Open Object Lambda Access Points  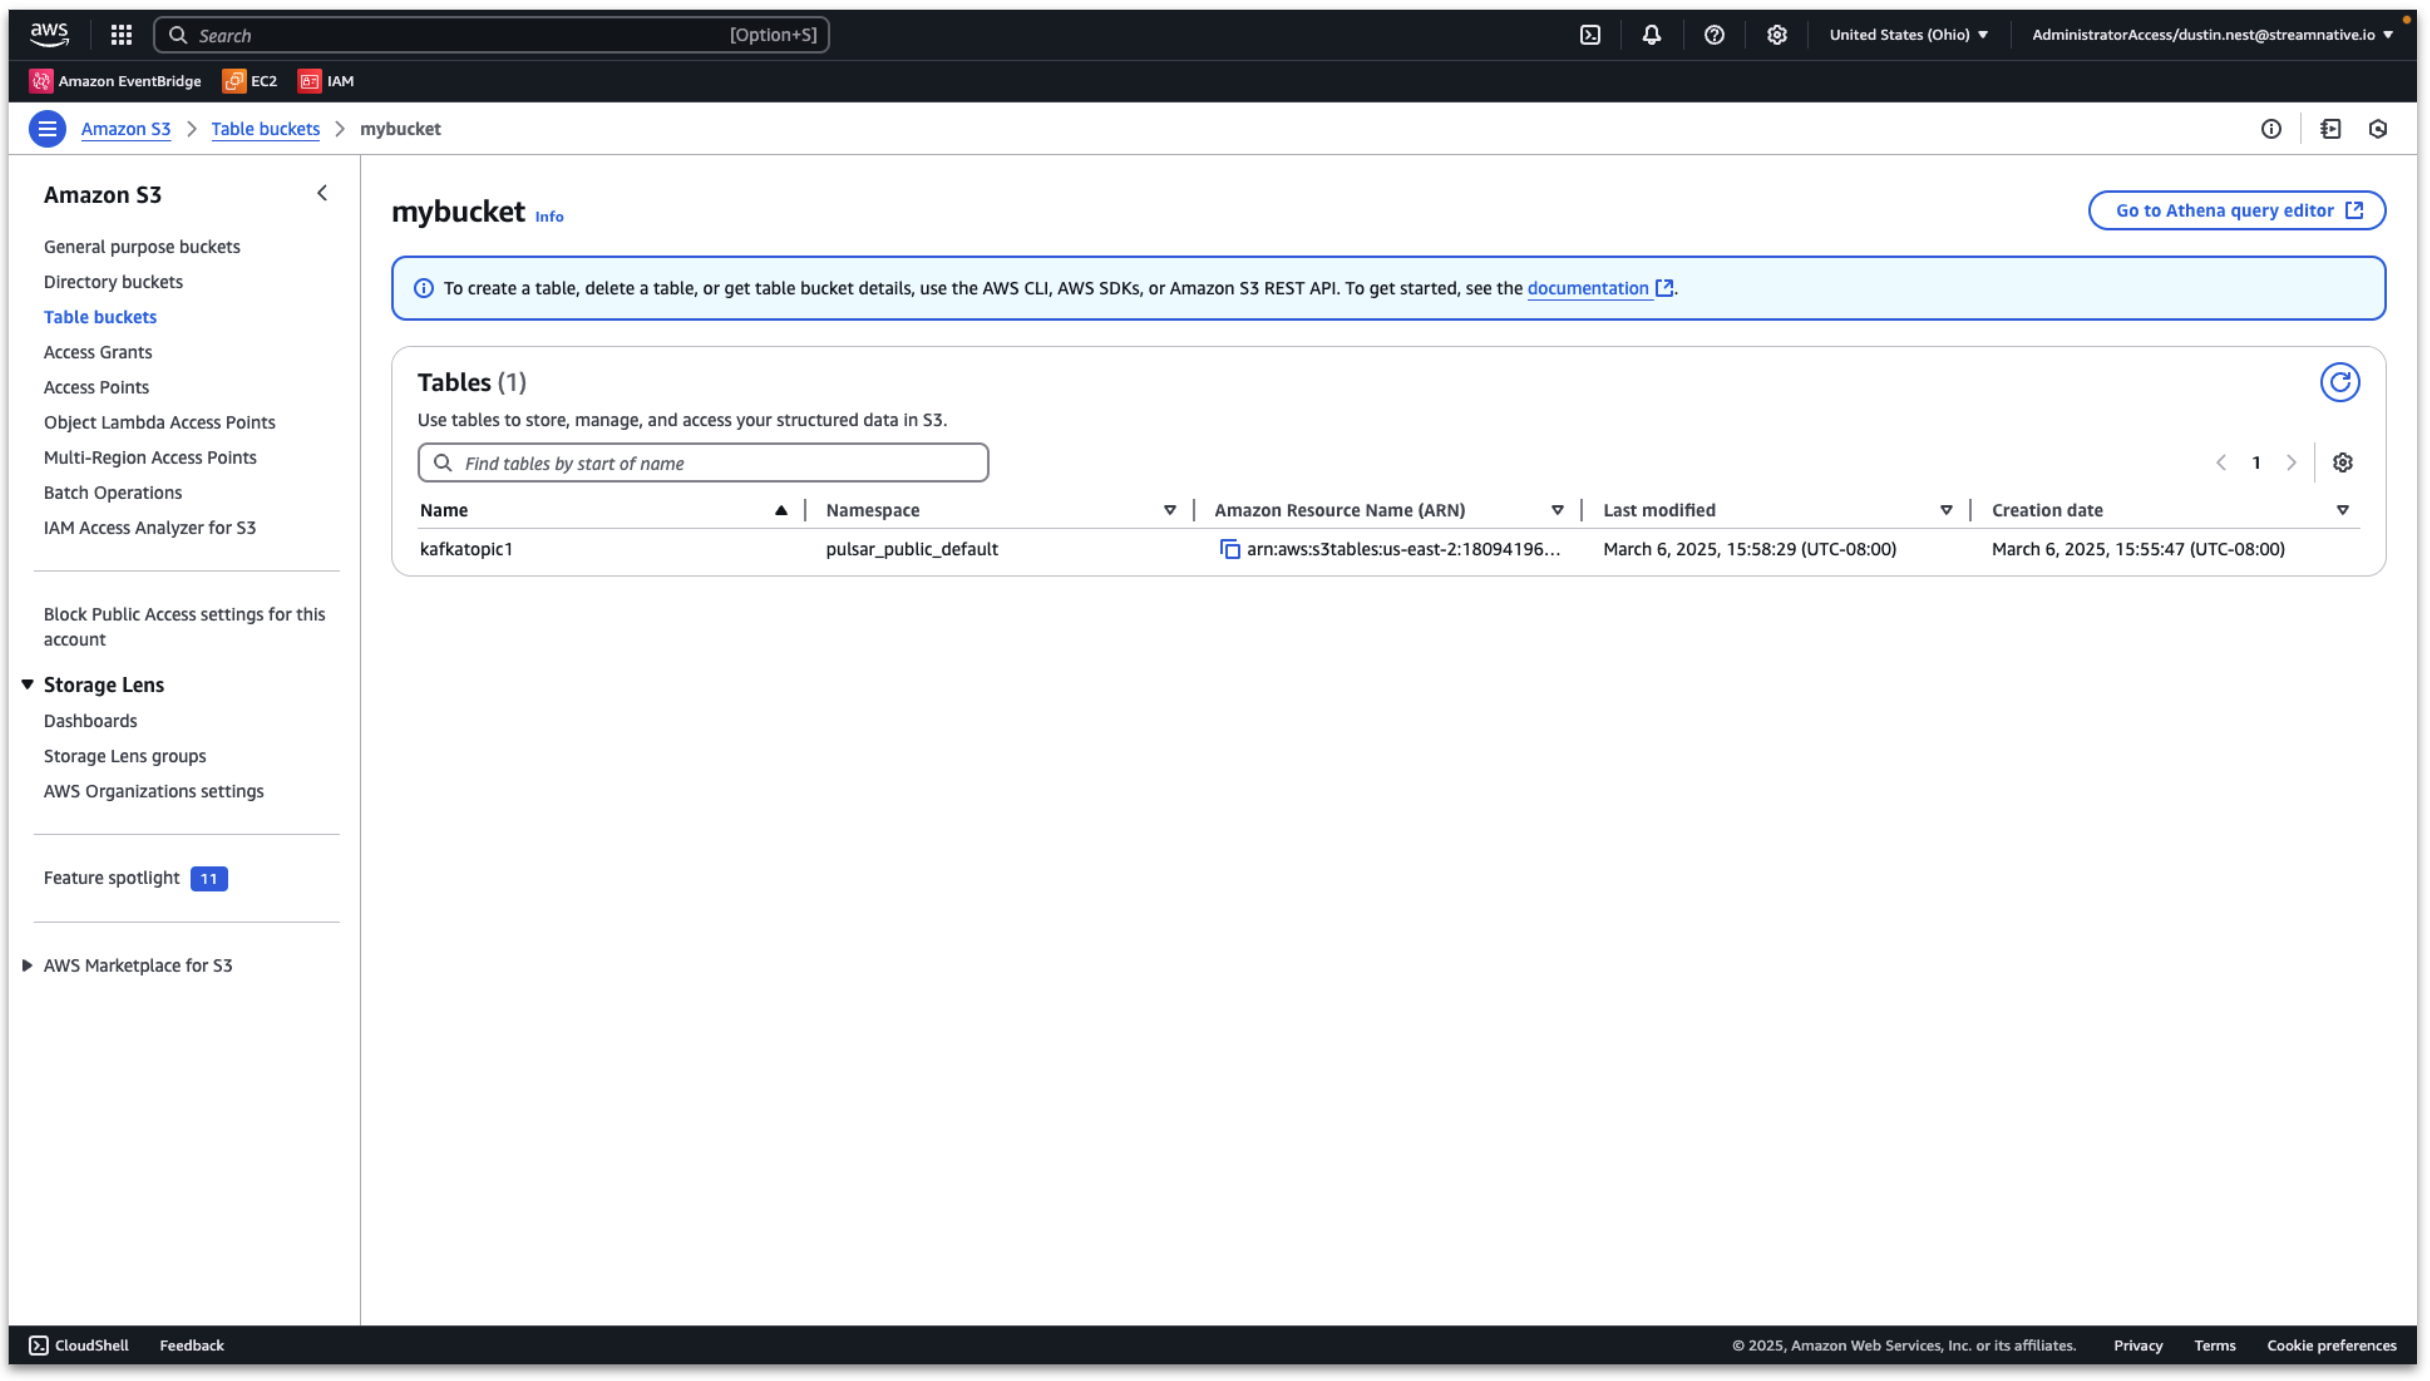(x=159, y=422)
